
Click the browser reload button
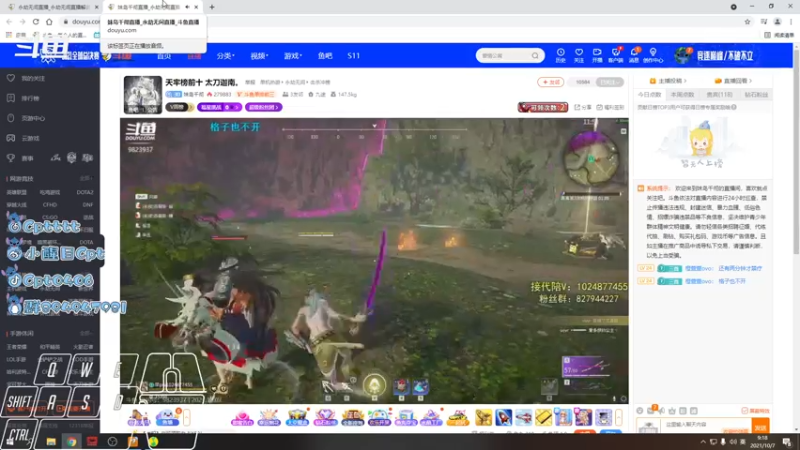click(36, 21)
